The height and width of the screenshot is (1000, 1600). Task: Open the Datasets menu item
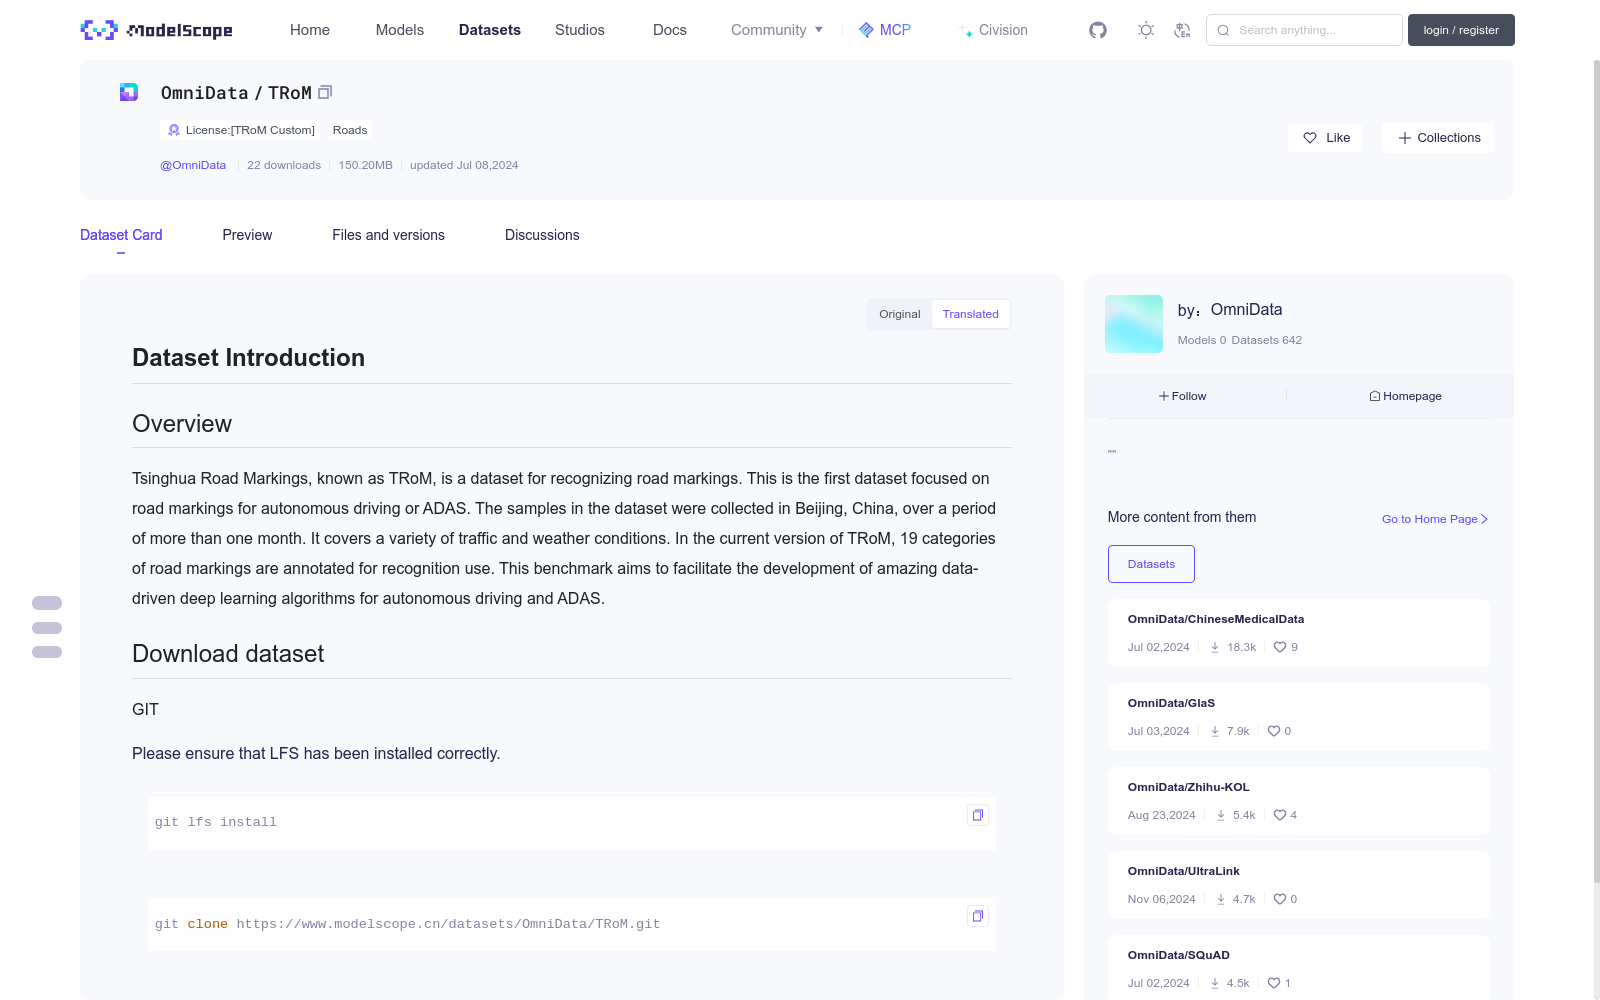490,30
